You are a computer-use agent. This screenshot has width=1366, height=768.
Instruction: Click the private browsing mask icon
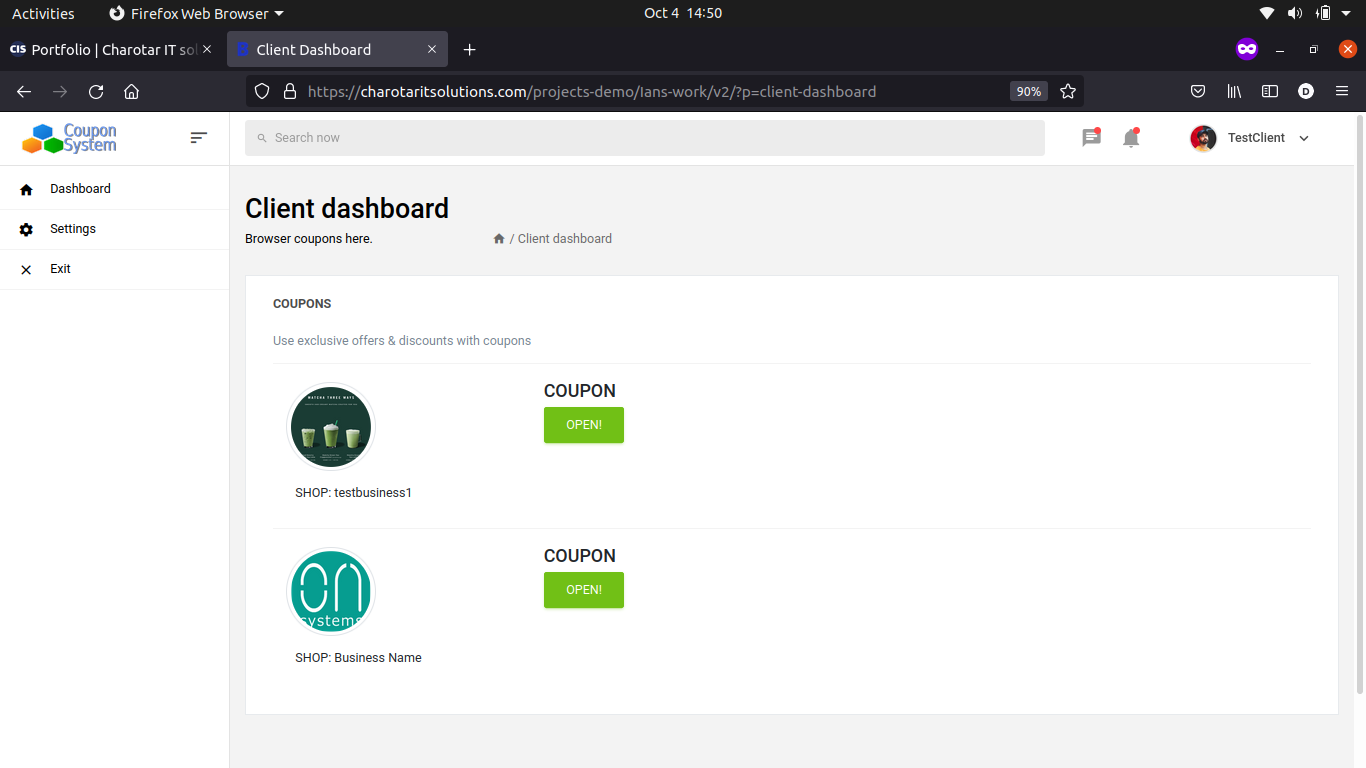(x=1246, y=49)
